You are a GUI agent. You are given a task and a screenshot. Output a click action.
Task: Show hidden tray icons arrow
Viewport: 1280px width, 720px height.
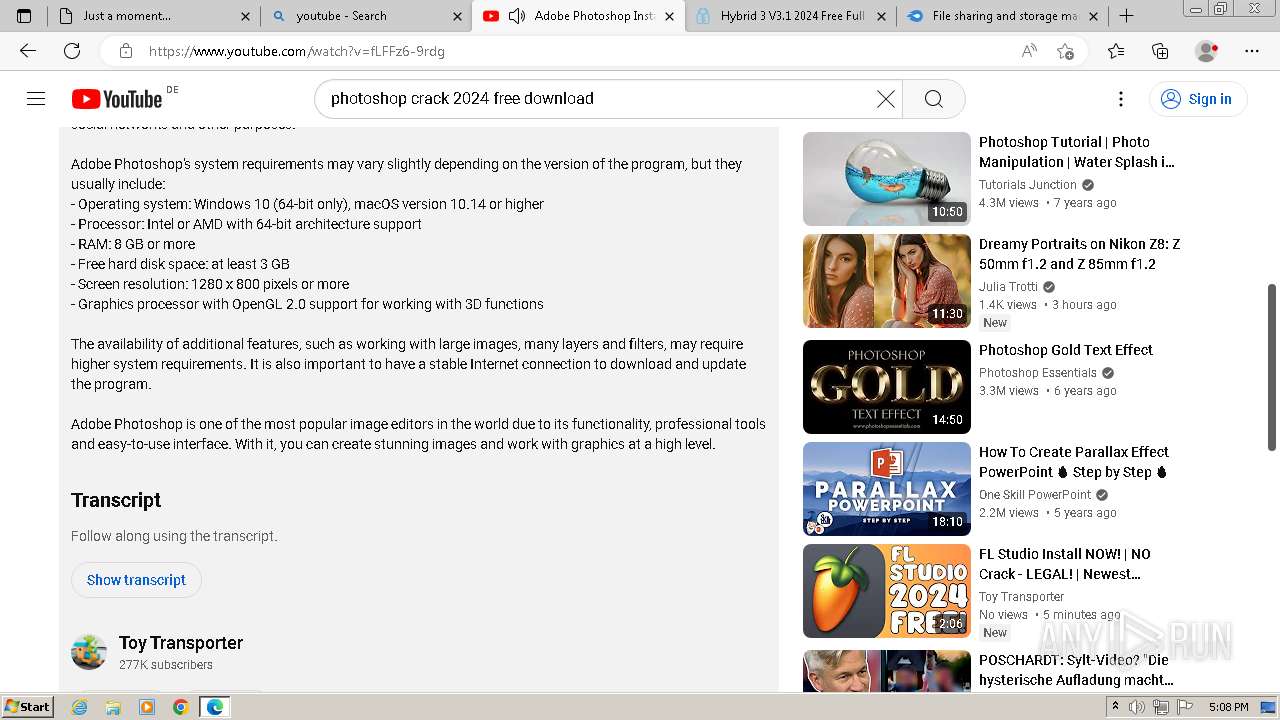pos(1115,707)
